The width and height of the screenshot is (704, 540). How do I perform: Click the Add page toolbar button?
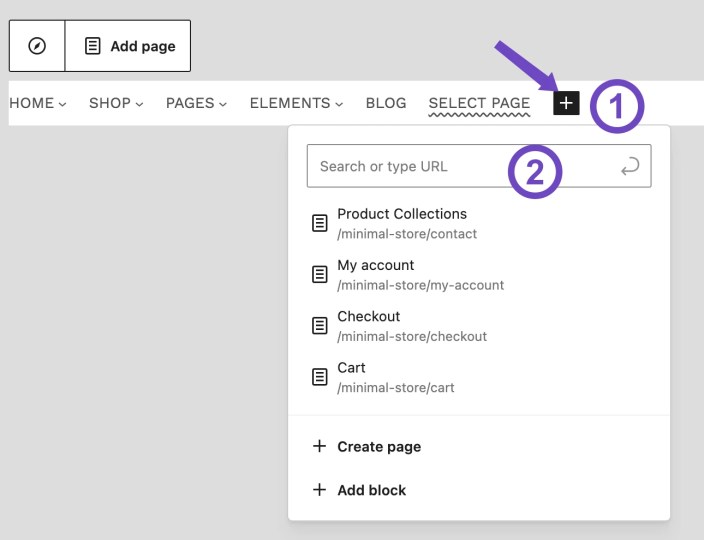[x=128, y=46]
